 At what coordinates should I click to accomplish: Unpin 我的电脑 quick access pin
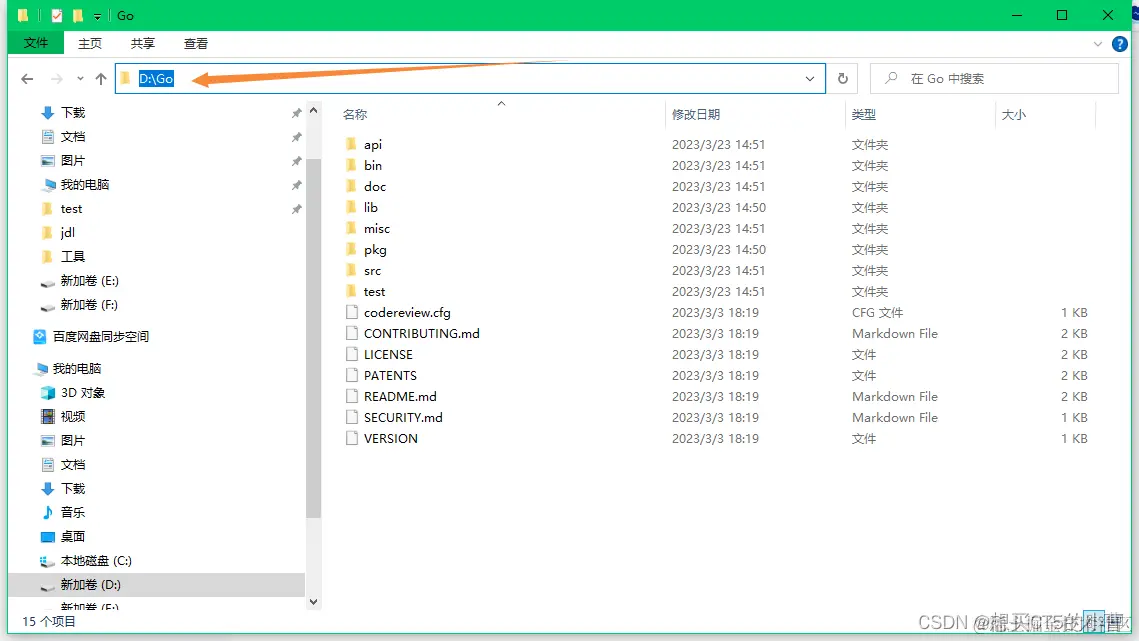coord(296,185)
